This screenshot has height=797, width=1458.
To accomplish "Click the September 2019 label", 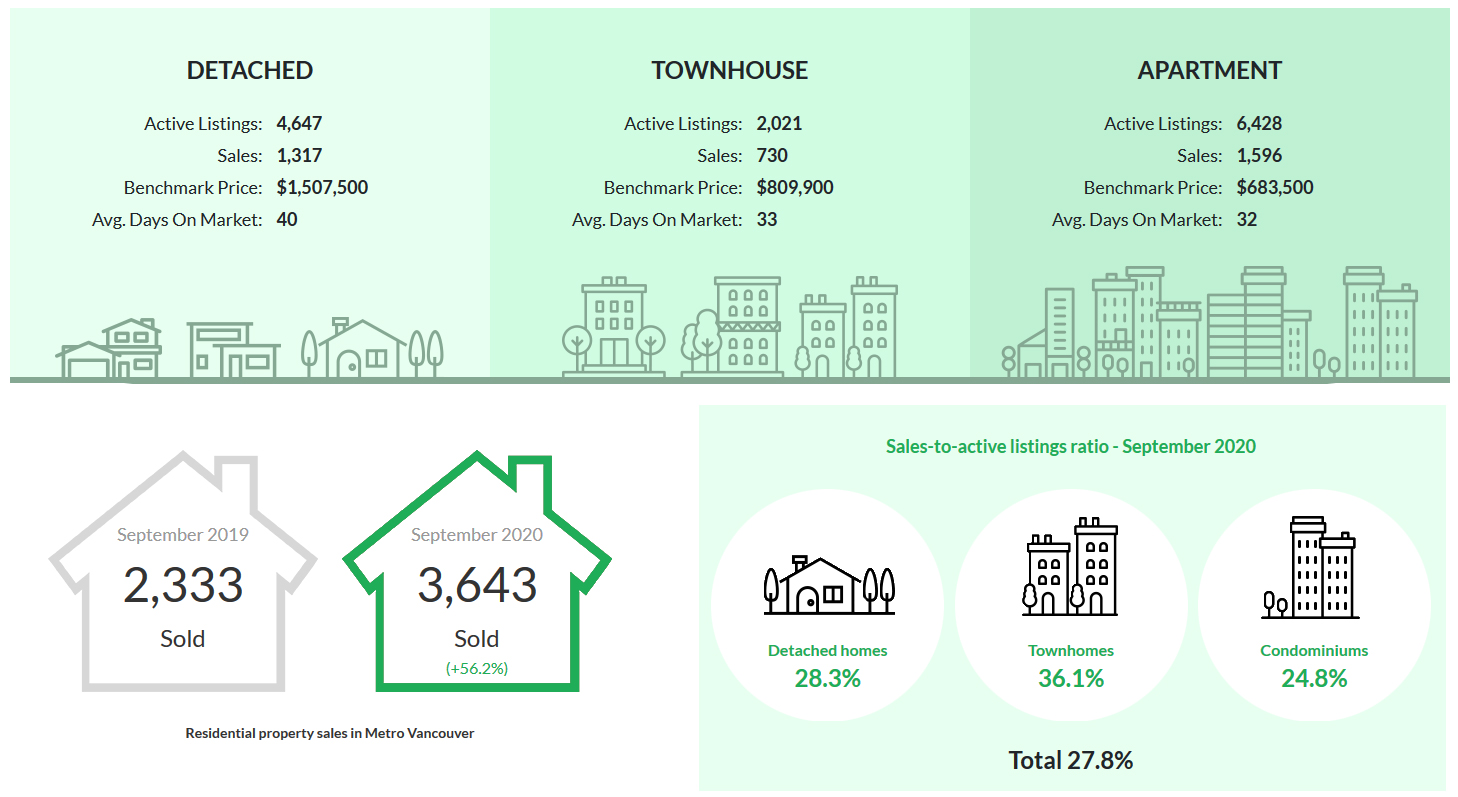I will tap(183, 535).
